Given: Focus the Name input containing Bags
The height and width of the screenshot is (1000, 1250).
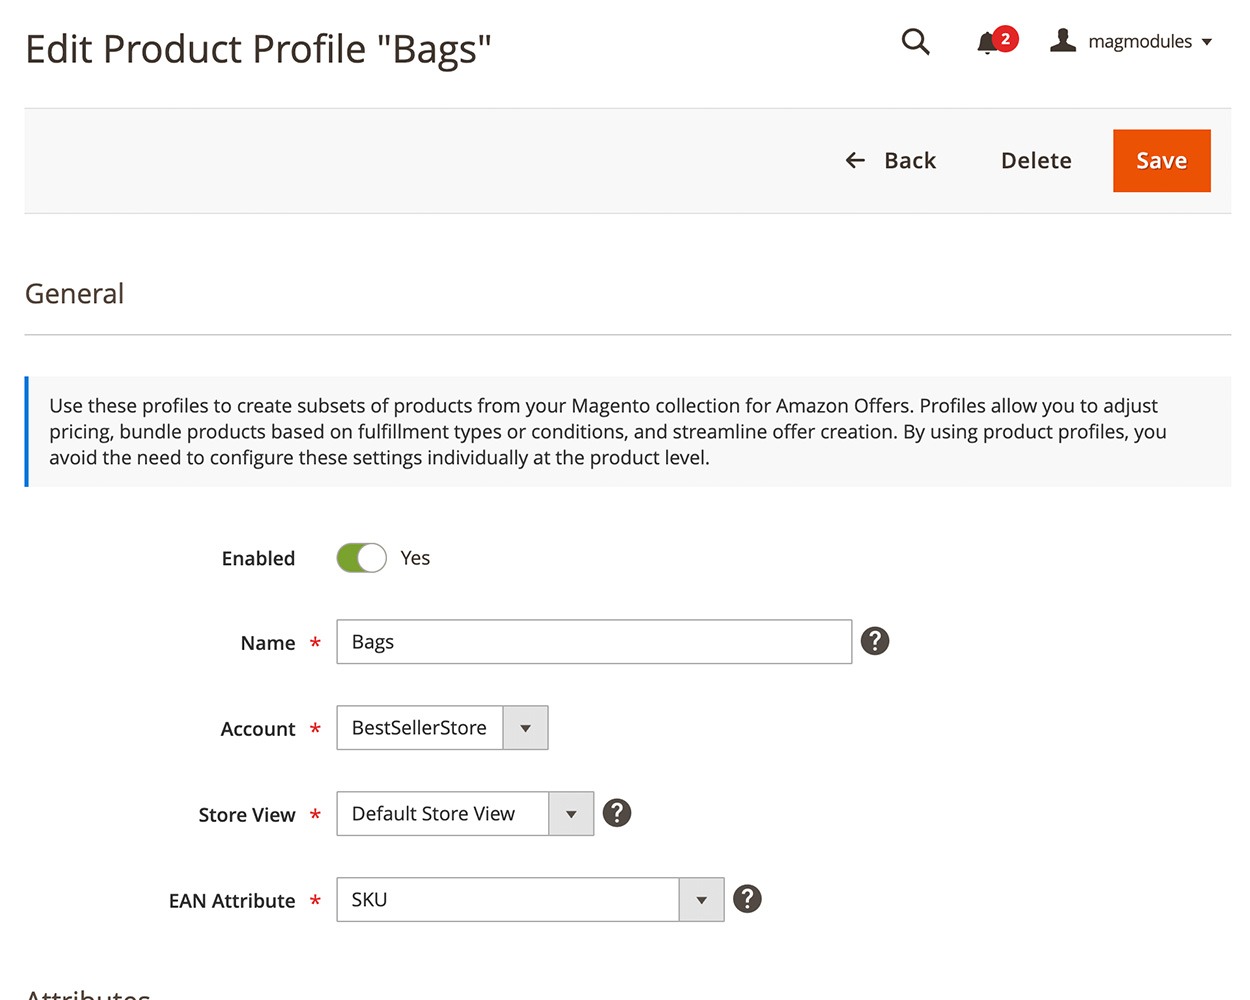Looking at the screenshot, I should pos(594,642).
